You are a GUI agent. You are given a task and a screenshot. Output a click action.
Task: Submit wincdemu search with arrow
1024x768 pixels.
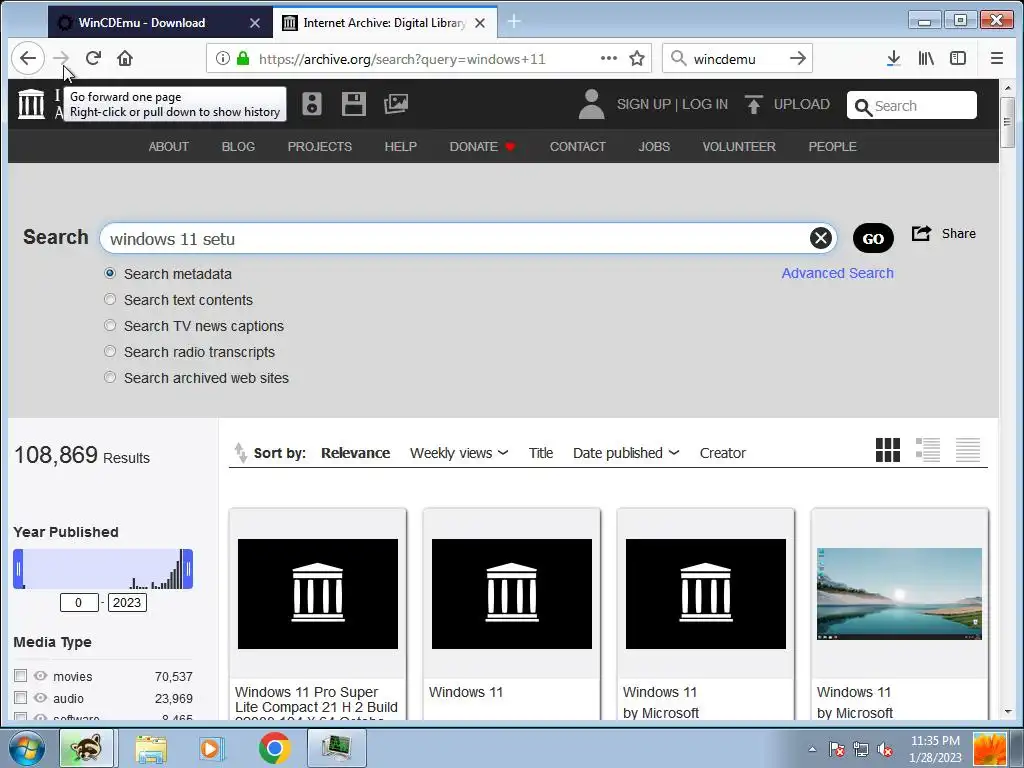pos(797,58)
